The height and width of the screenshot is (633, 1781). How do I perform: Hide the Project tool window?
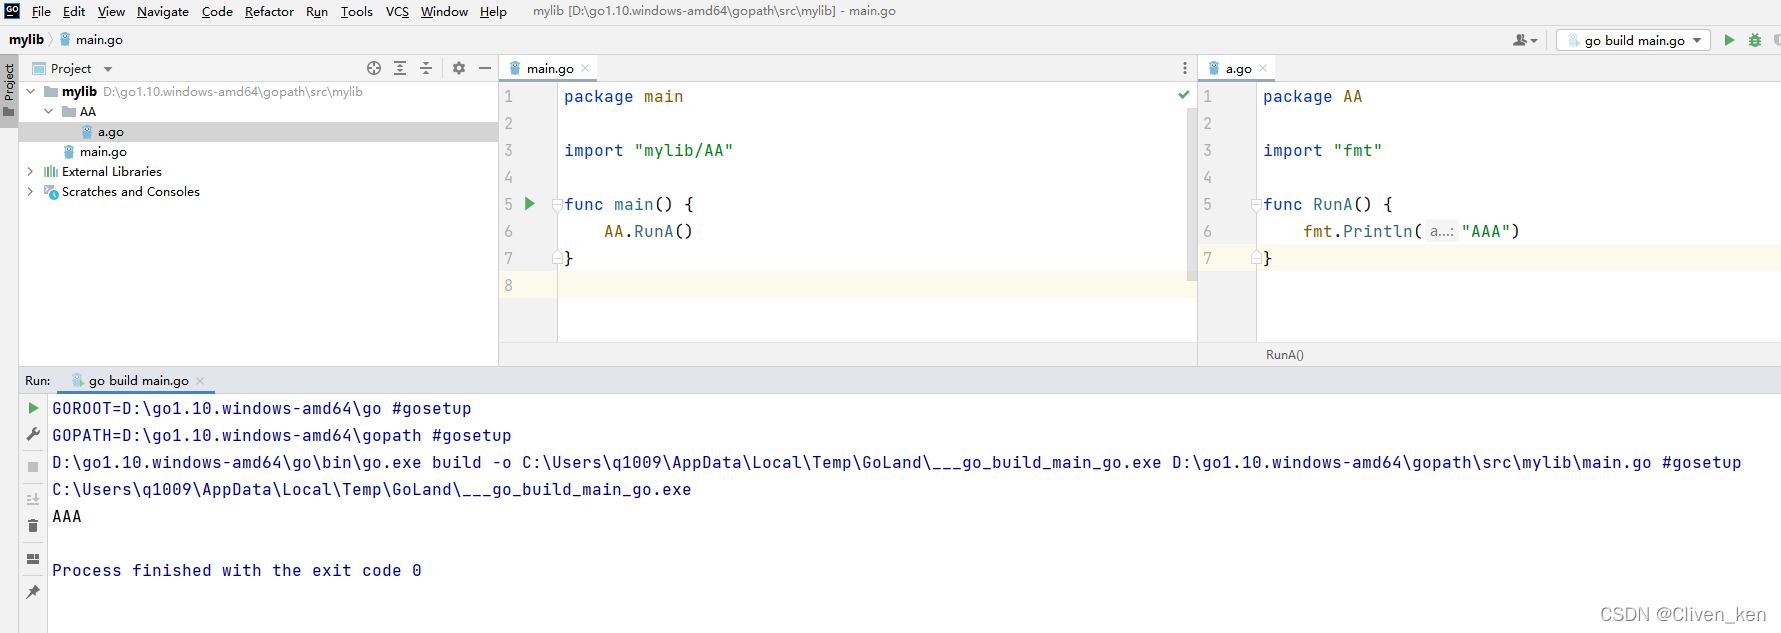pyautogui.click(x=485, y=68)
